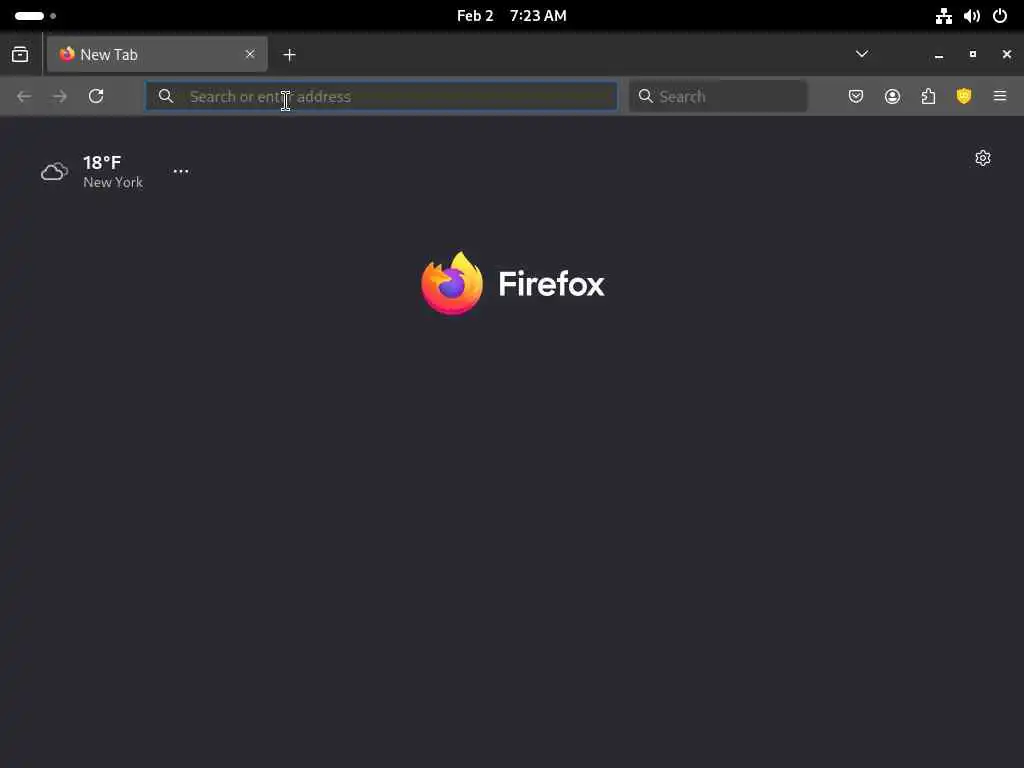Close the Firefox window

coord(1006,54)
